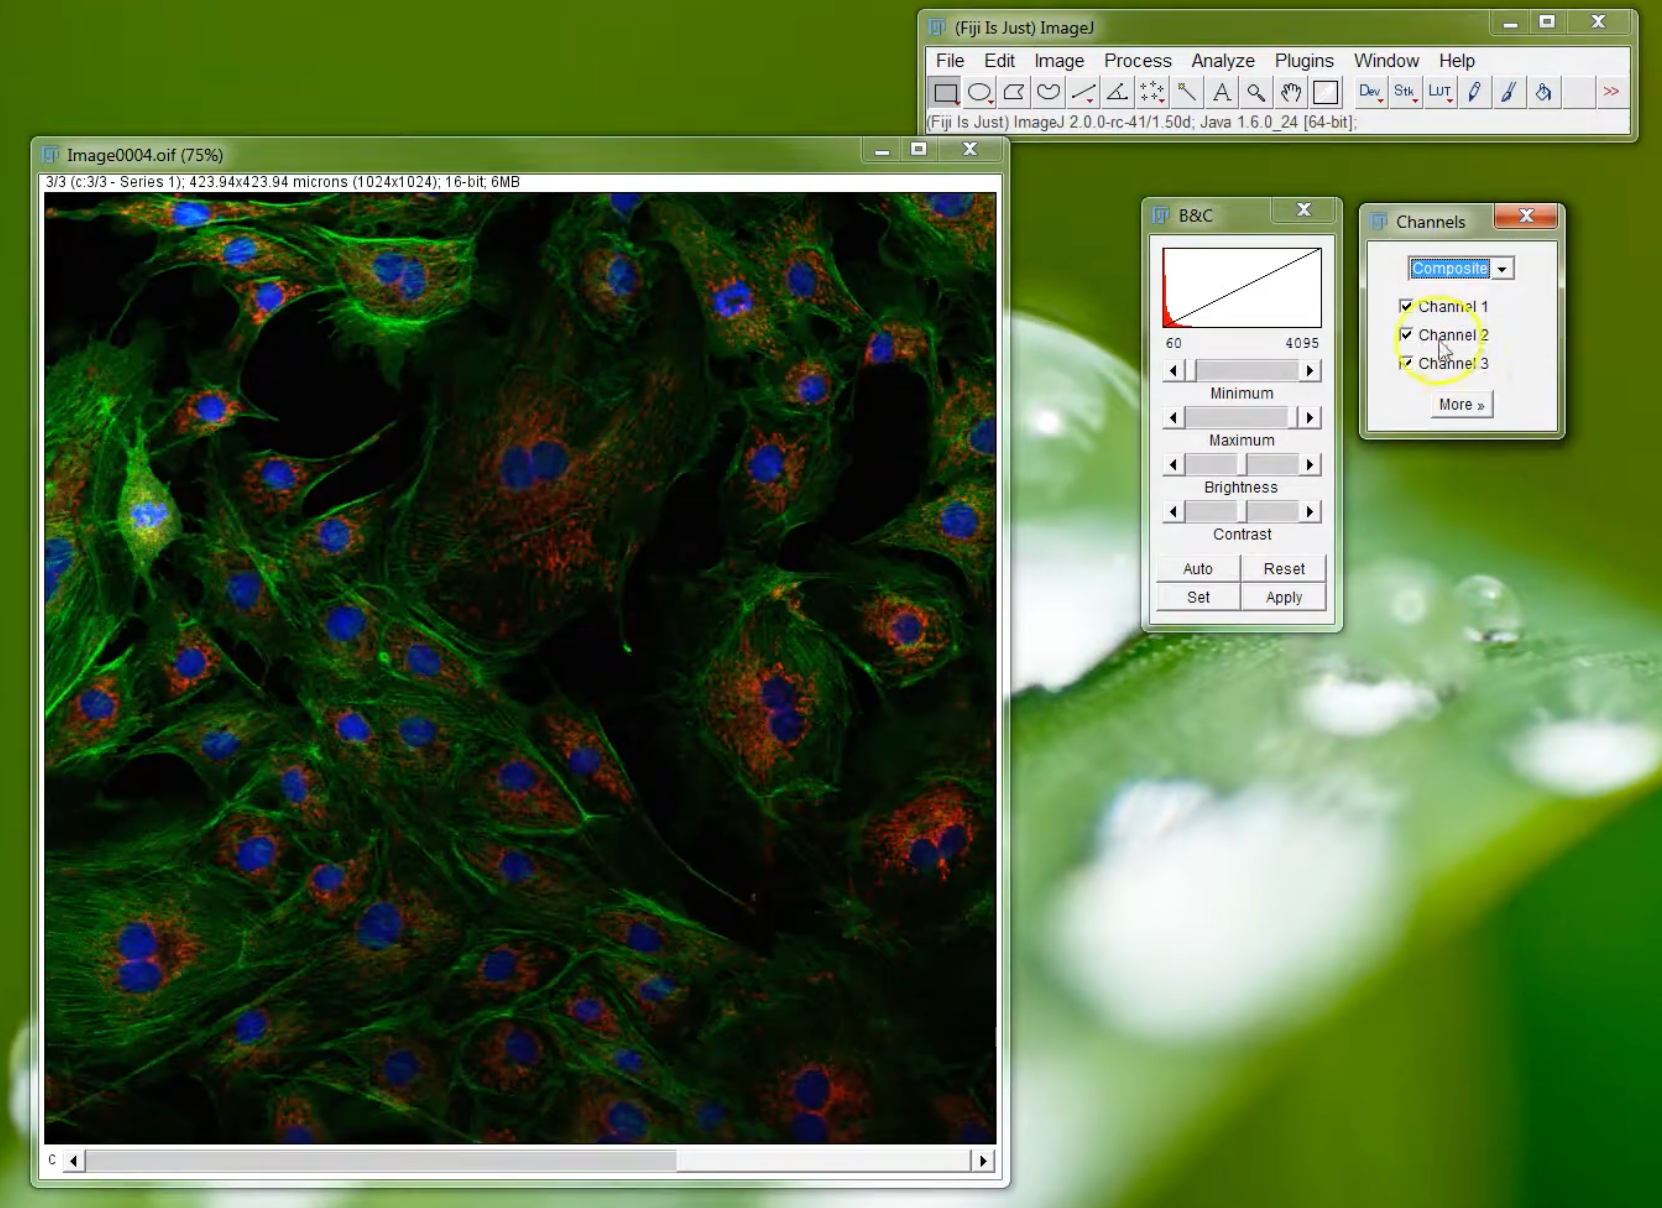Click the Image0004.oif window title icon
Viewport: 1662px width, 1208px height.
coord(50,155)
